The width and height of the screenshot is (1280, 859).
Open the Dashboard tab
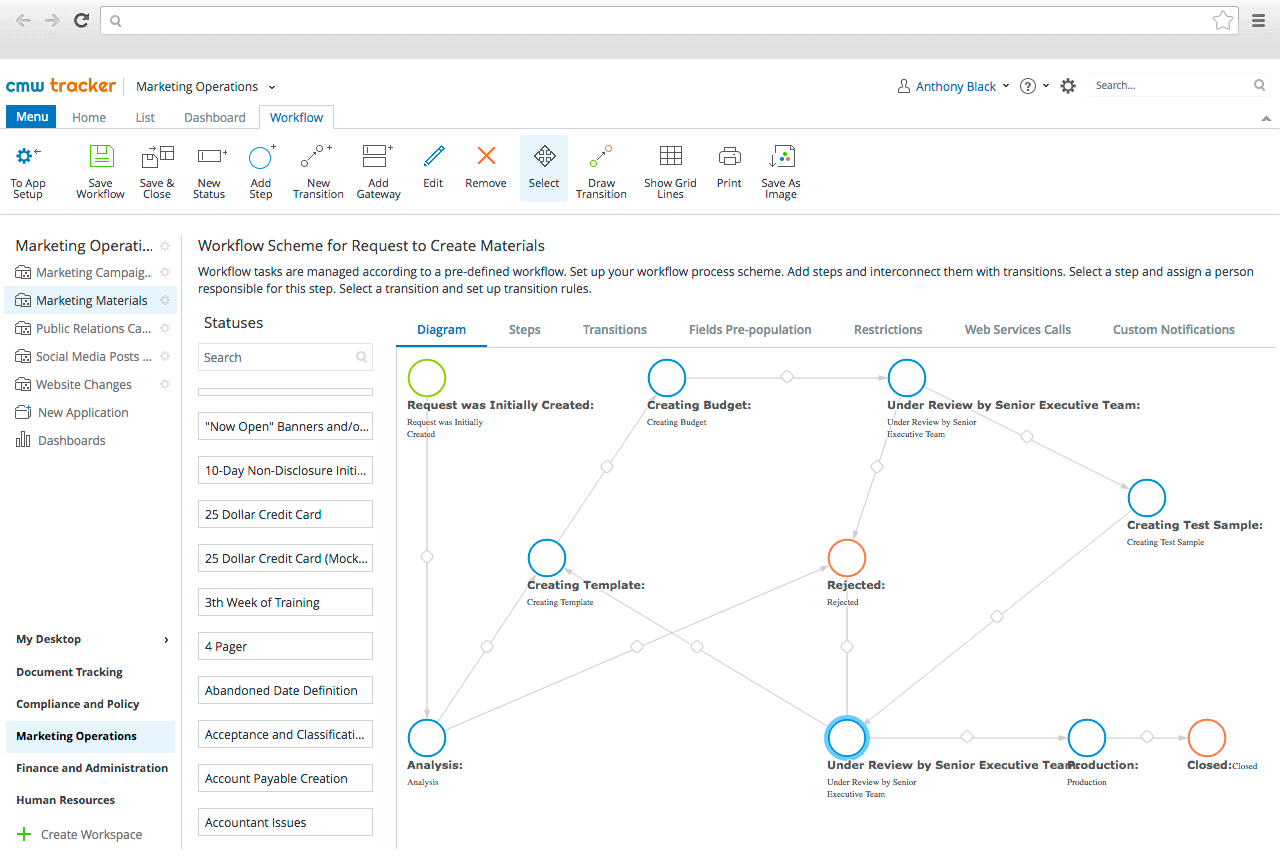click(215, 117)
